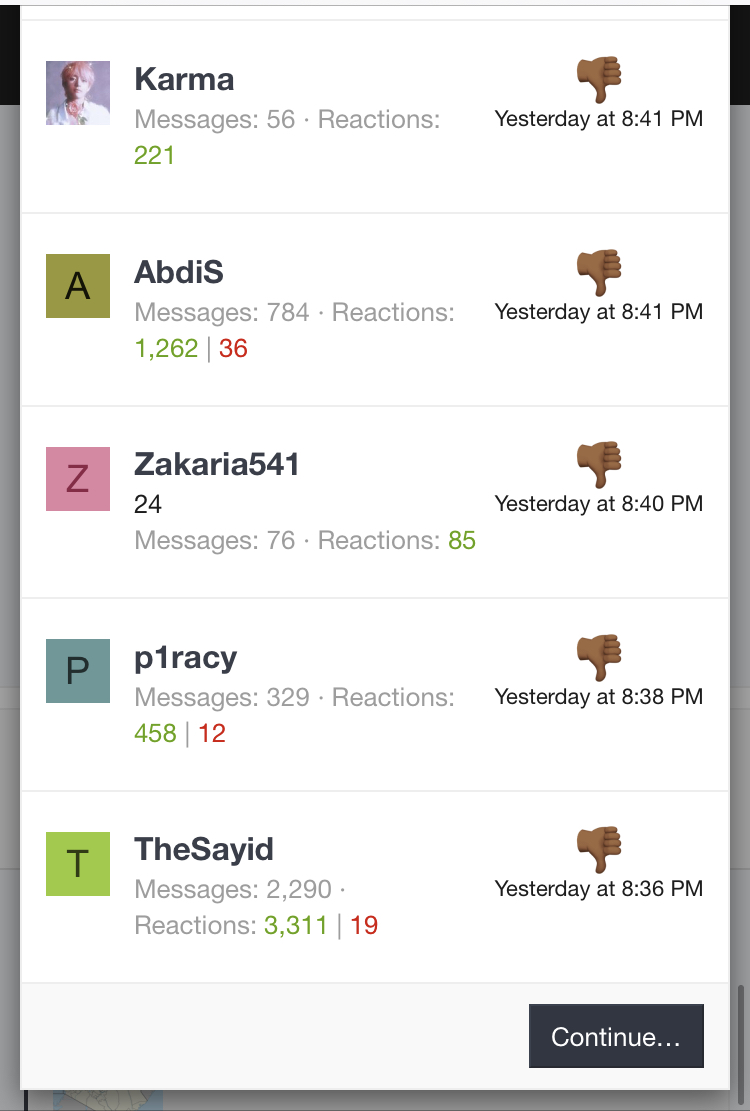750x1111 pixels.
Task: Open the p1racy username link
Action: point(186,658)
